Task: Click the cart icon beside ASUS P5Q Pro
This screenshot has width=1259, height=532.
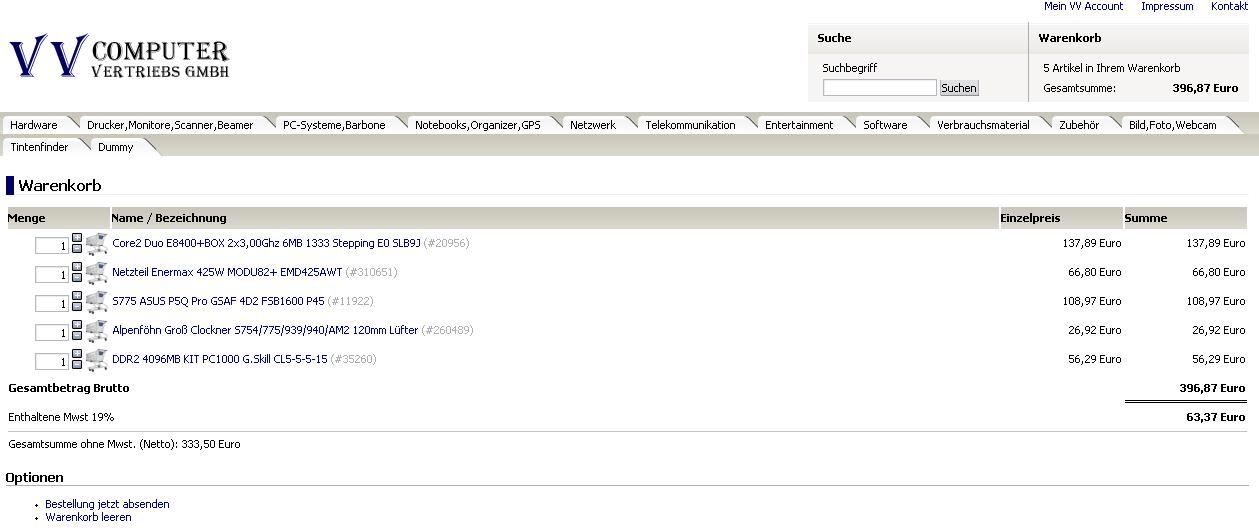Action: click(x=97, y=302)
